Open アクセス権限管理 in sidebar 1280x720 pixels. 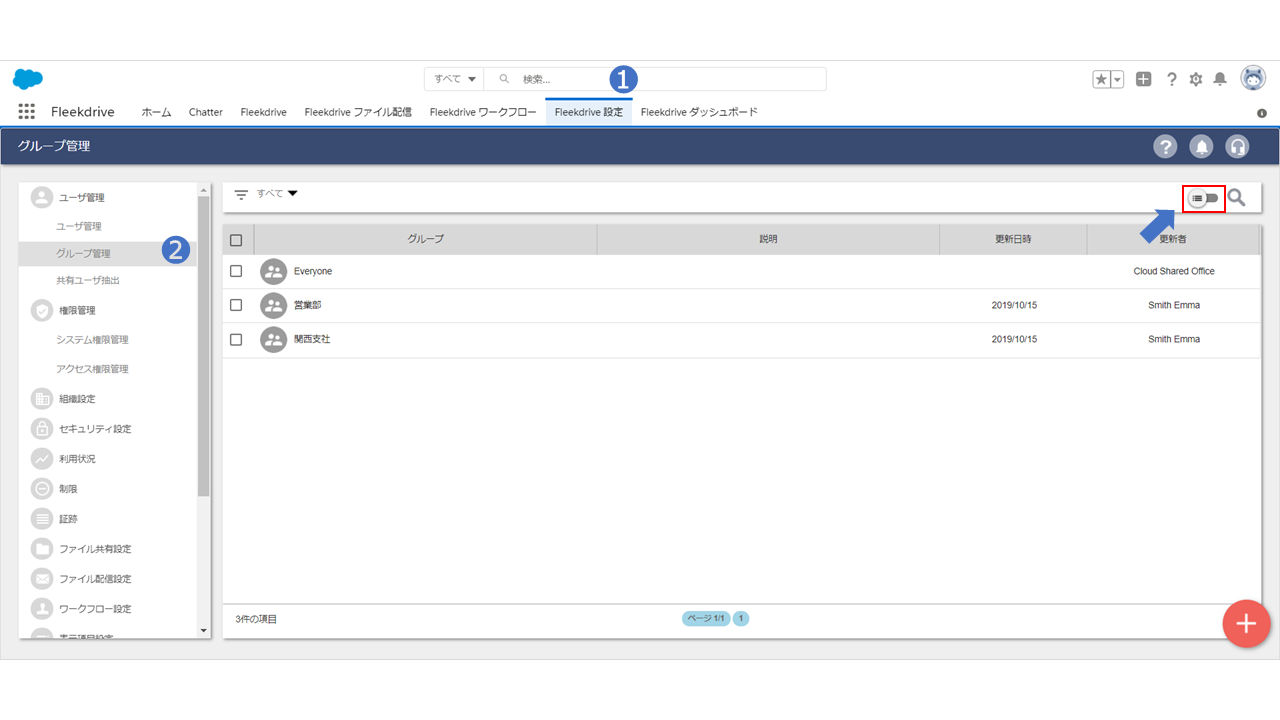tap(92, 369)
